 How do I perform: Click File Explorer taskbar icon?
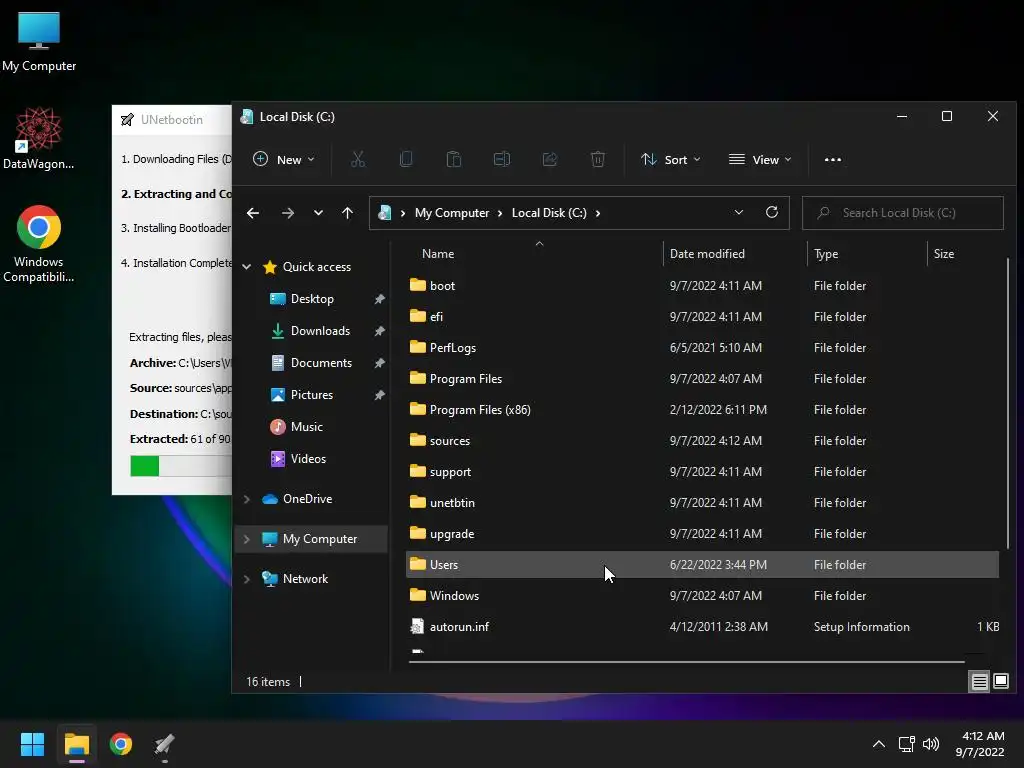point(76,744)
